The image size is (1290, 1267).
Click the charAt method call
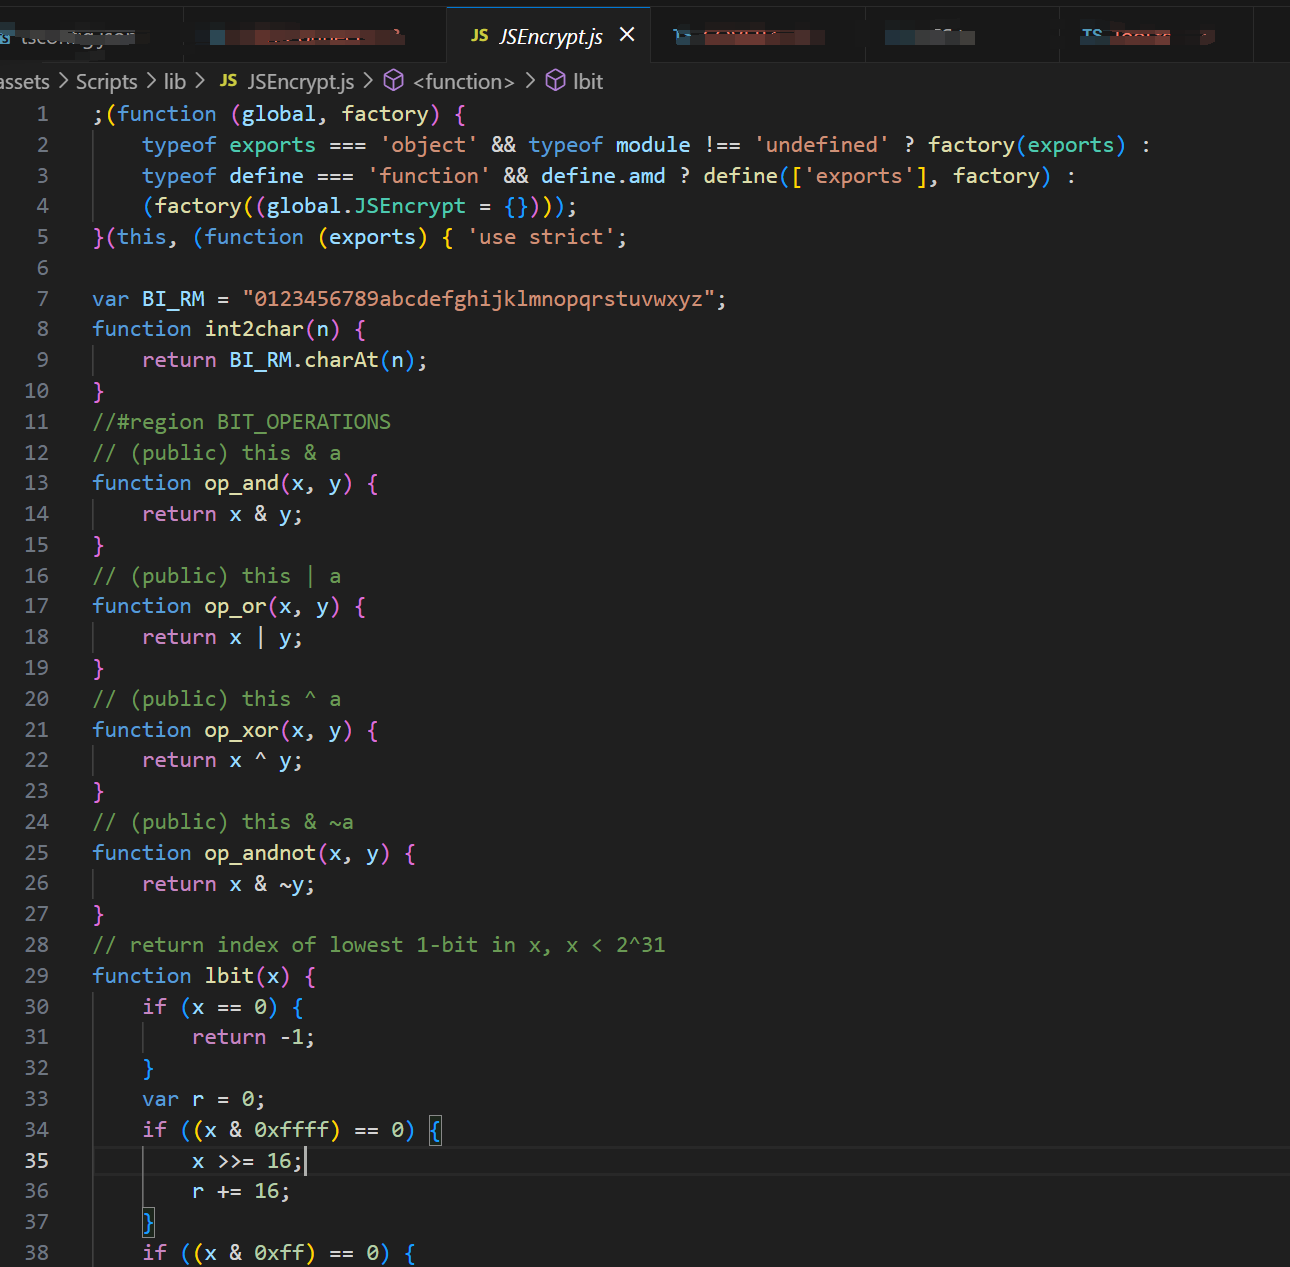(x=341, y=360)
